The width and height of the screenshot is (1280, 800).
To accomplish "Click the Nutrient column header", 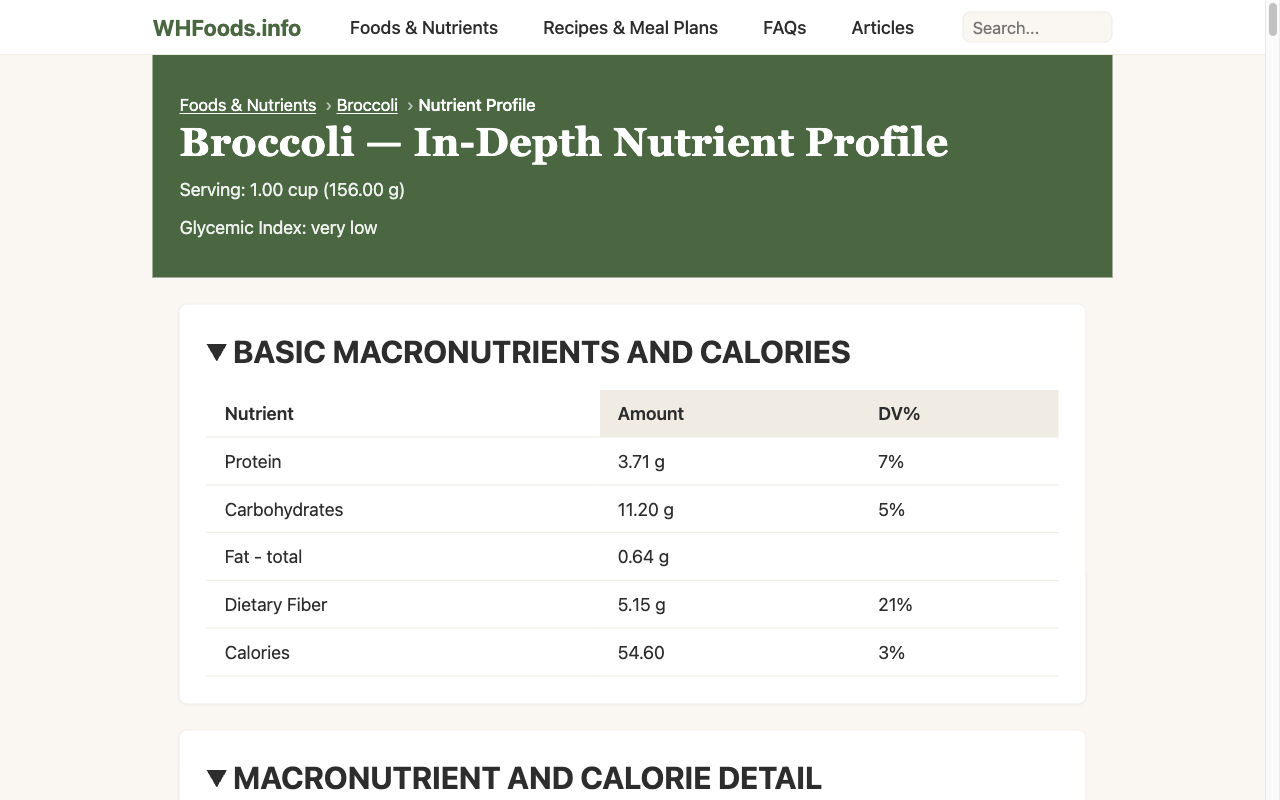I will pyautogui.click(x=259, y=413).
